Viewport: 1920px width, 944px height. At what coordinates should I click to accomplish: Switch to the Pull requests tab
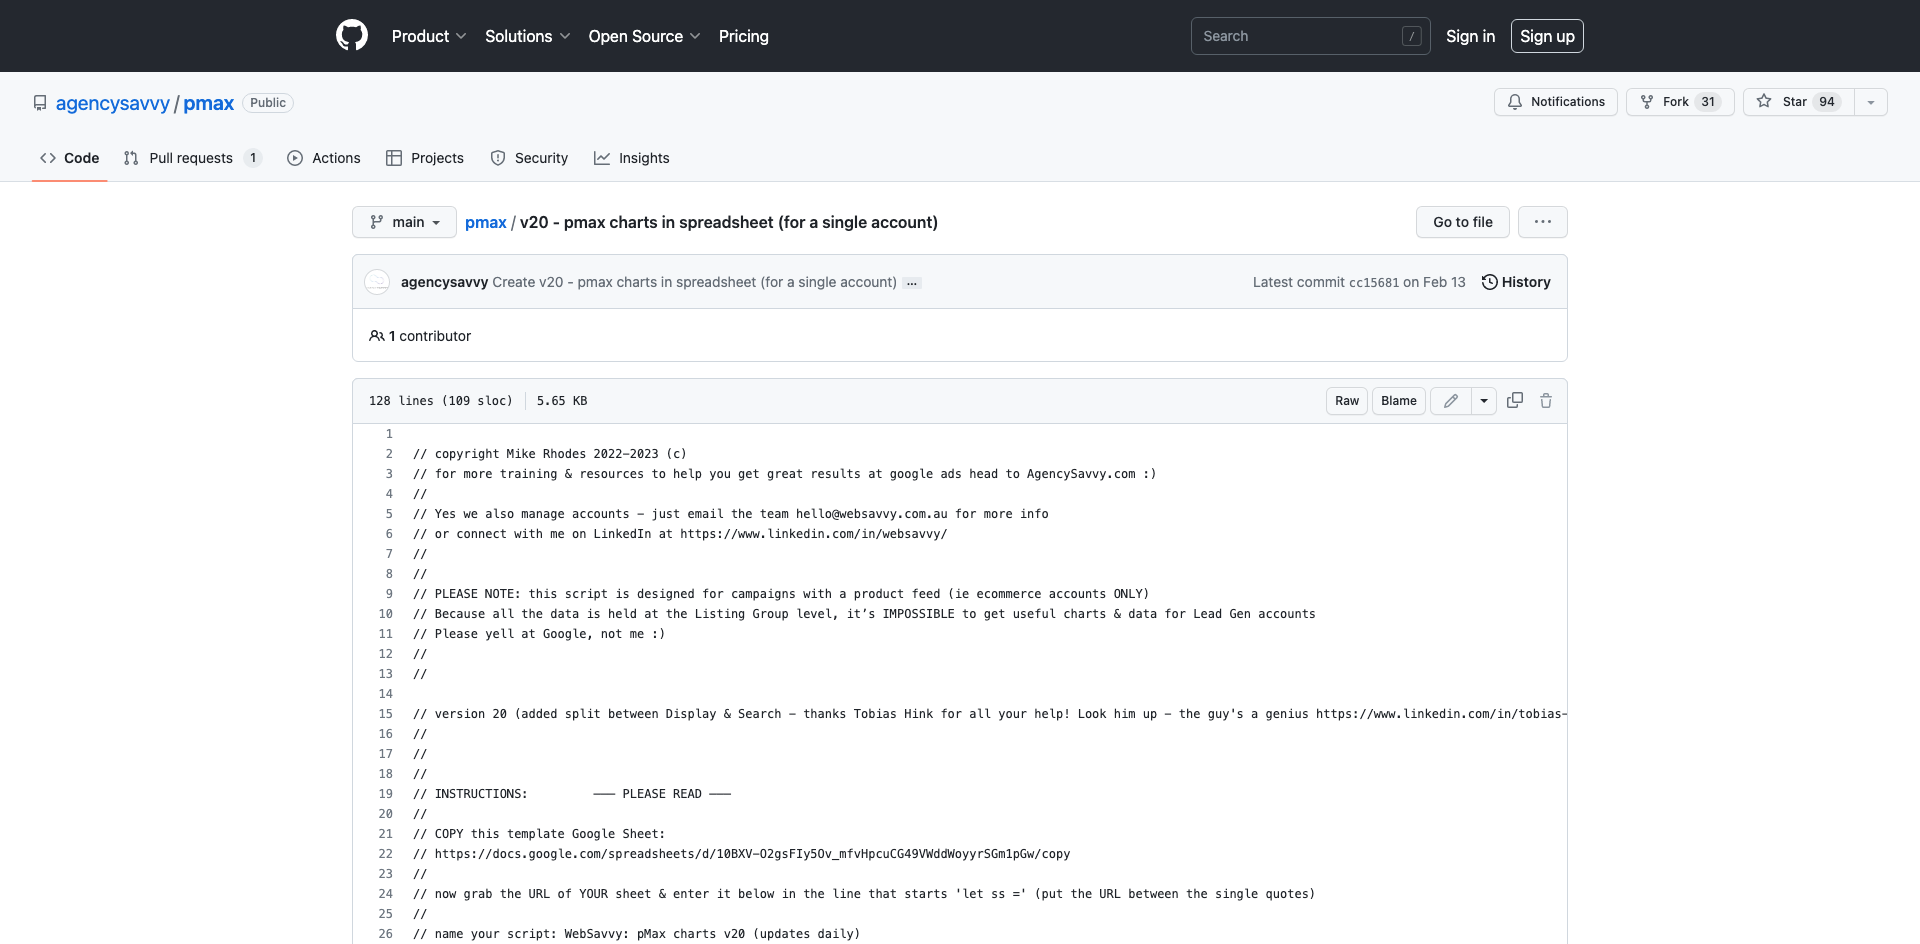(191, 158)
